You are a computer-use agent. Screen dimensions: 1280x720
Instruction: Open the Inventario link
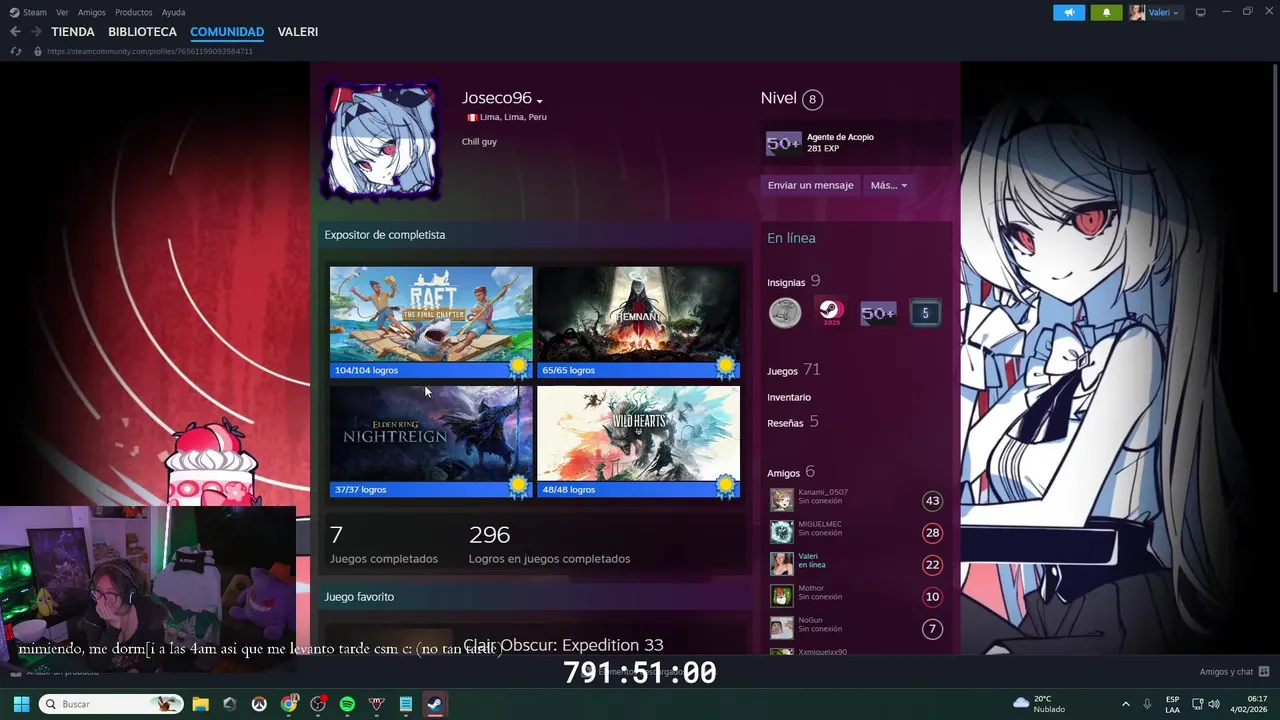pos(789,397)
